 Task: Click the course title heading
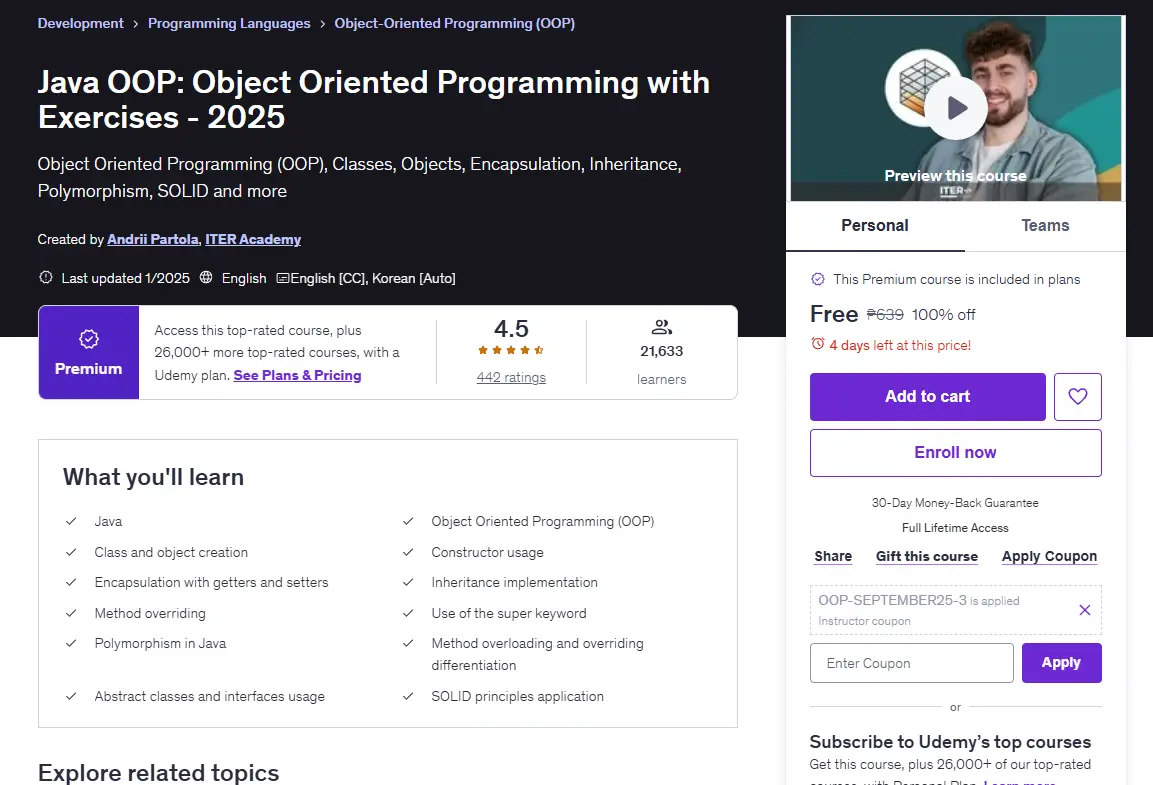coord(374,99)
